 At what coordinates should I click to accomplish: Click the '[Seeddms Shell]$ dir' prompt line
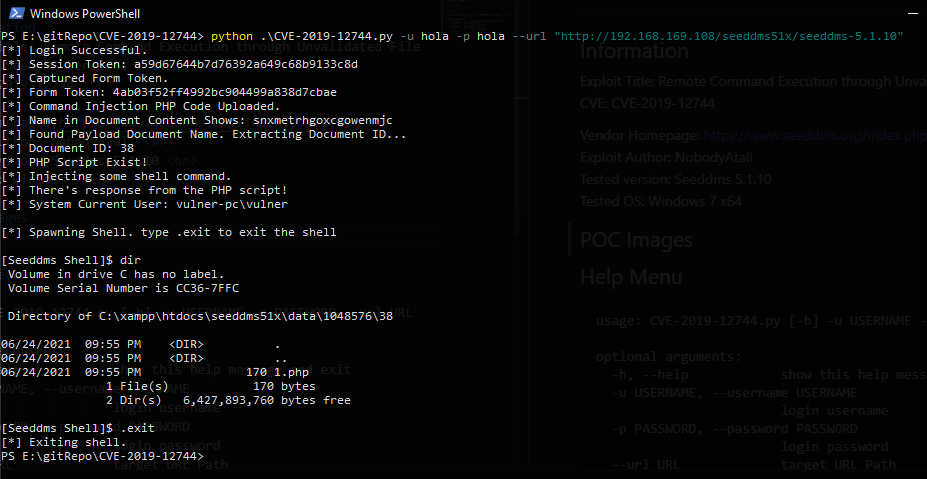point(71,260)
